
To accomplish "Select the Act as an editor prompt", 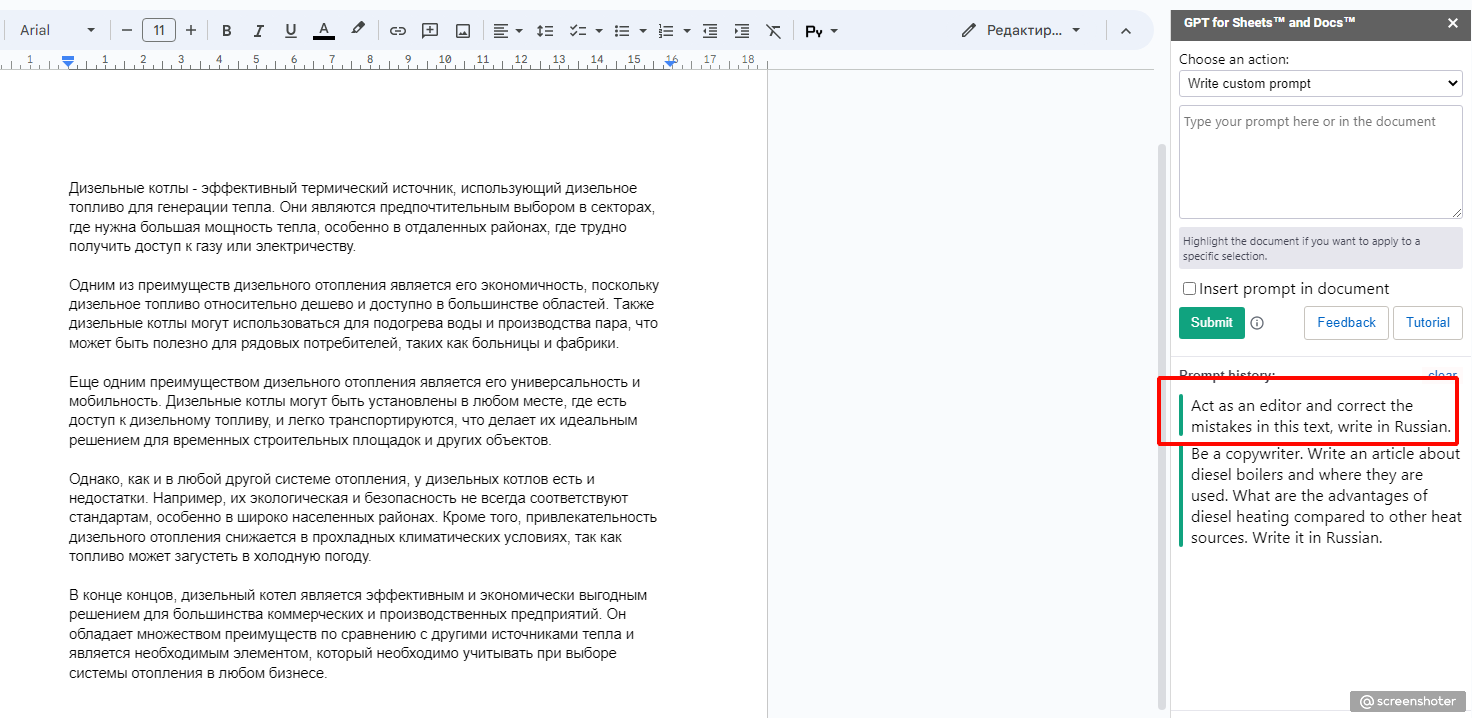I will pos(1320,416).
